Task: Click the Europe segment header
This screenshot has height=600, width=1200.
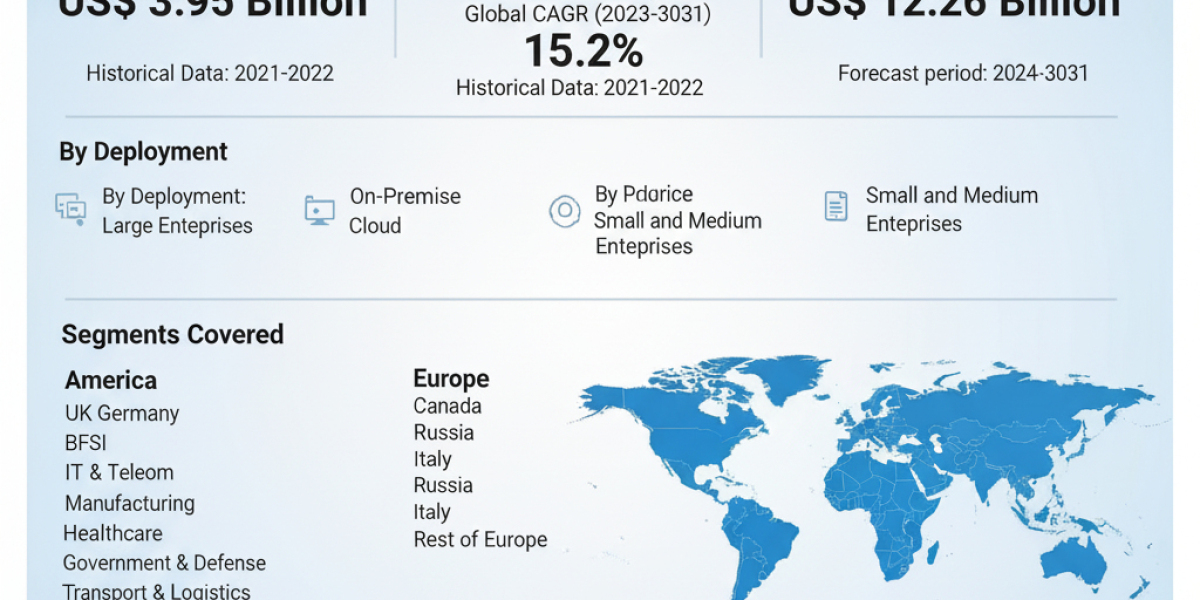Action: [451, 378]
